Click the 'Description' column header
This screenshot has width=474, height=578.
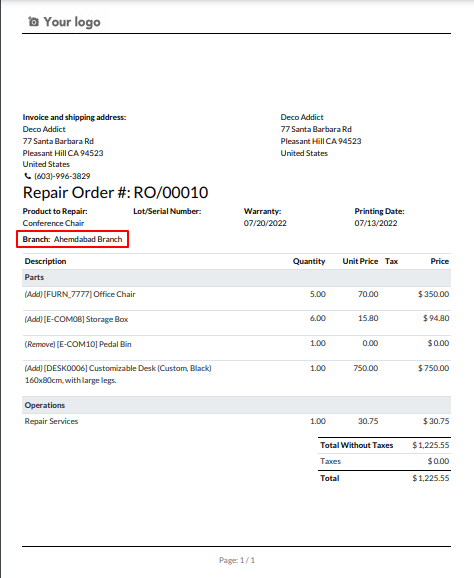45,261
